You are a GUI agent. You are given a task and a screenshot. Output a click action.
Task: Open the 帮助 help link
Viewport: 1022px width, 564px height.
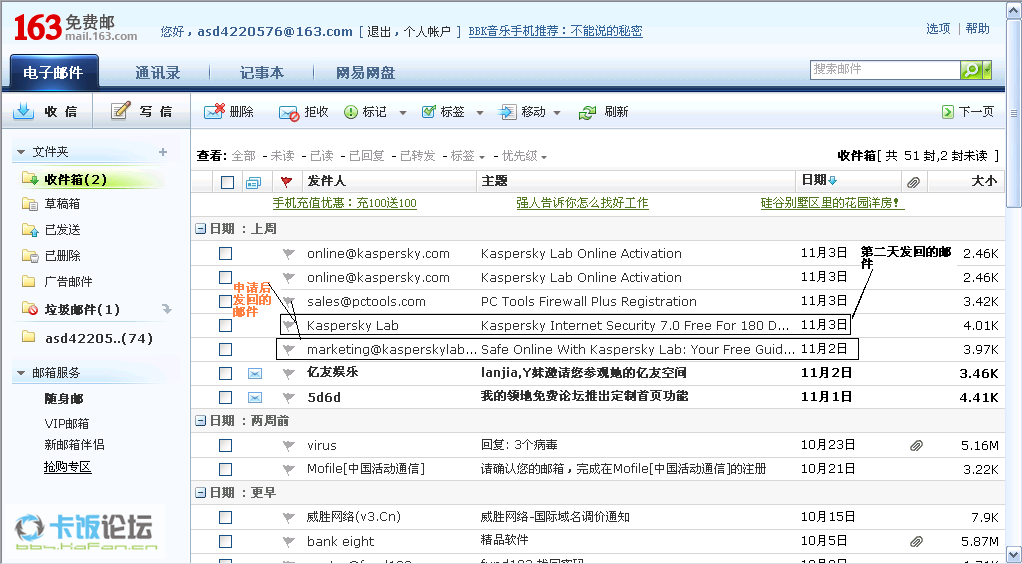(x=978, y=29)
